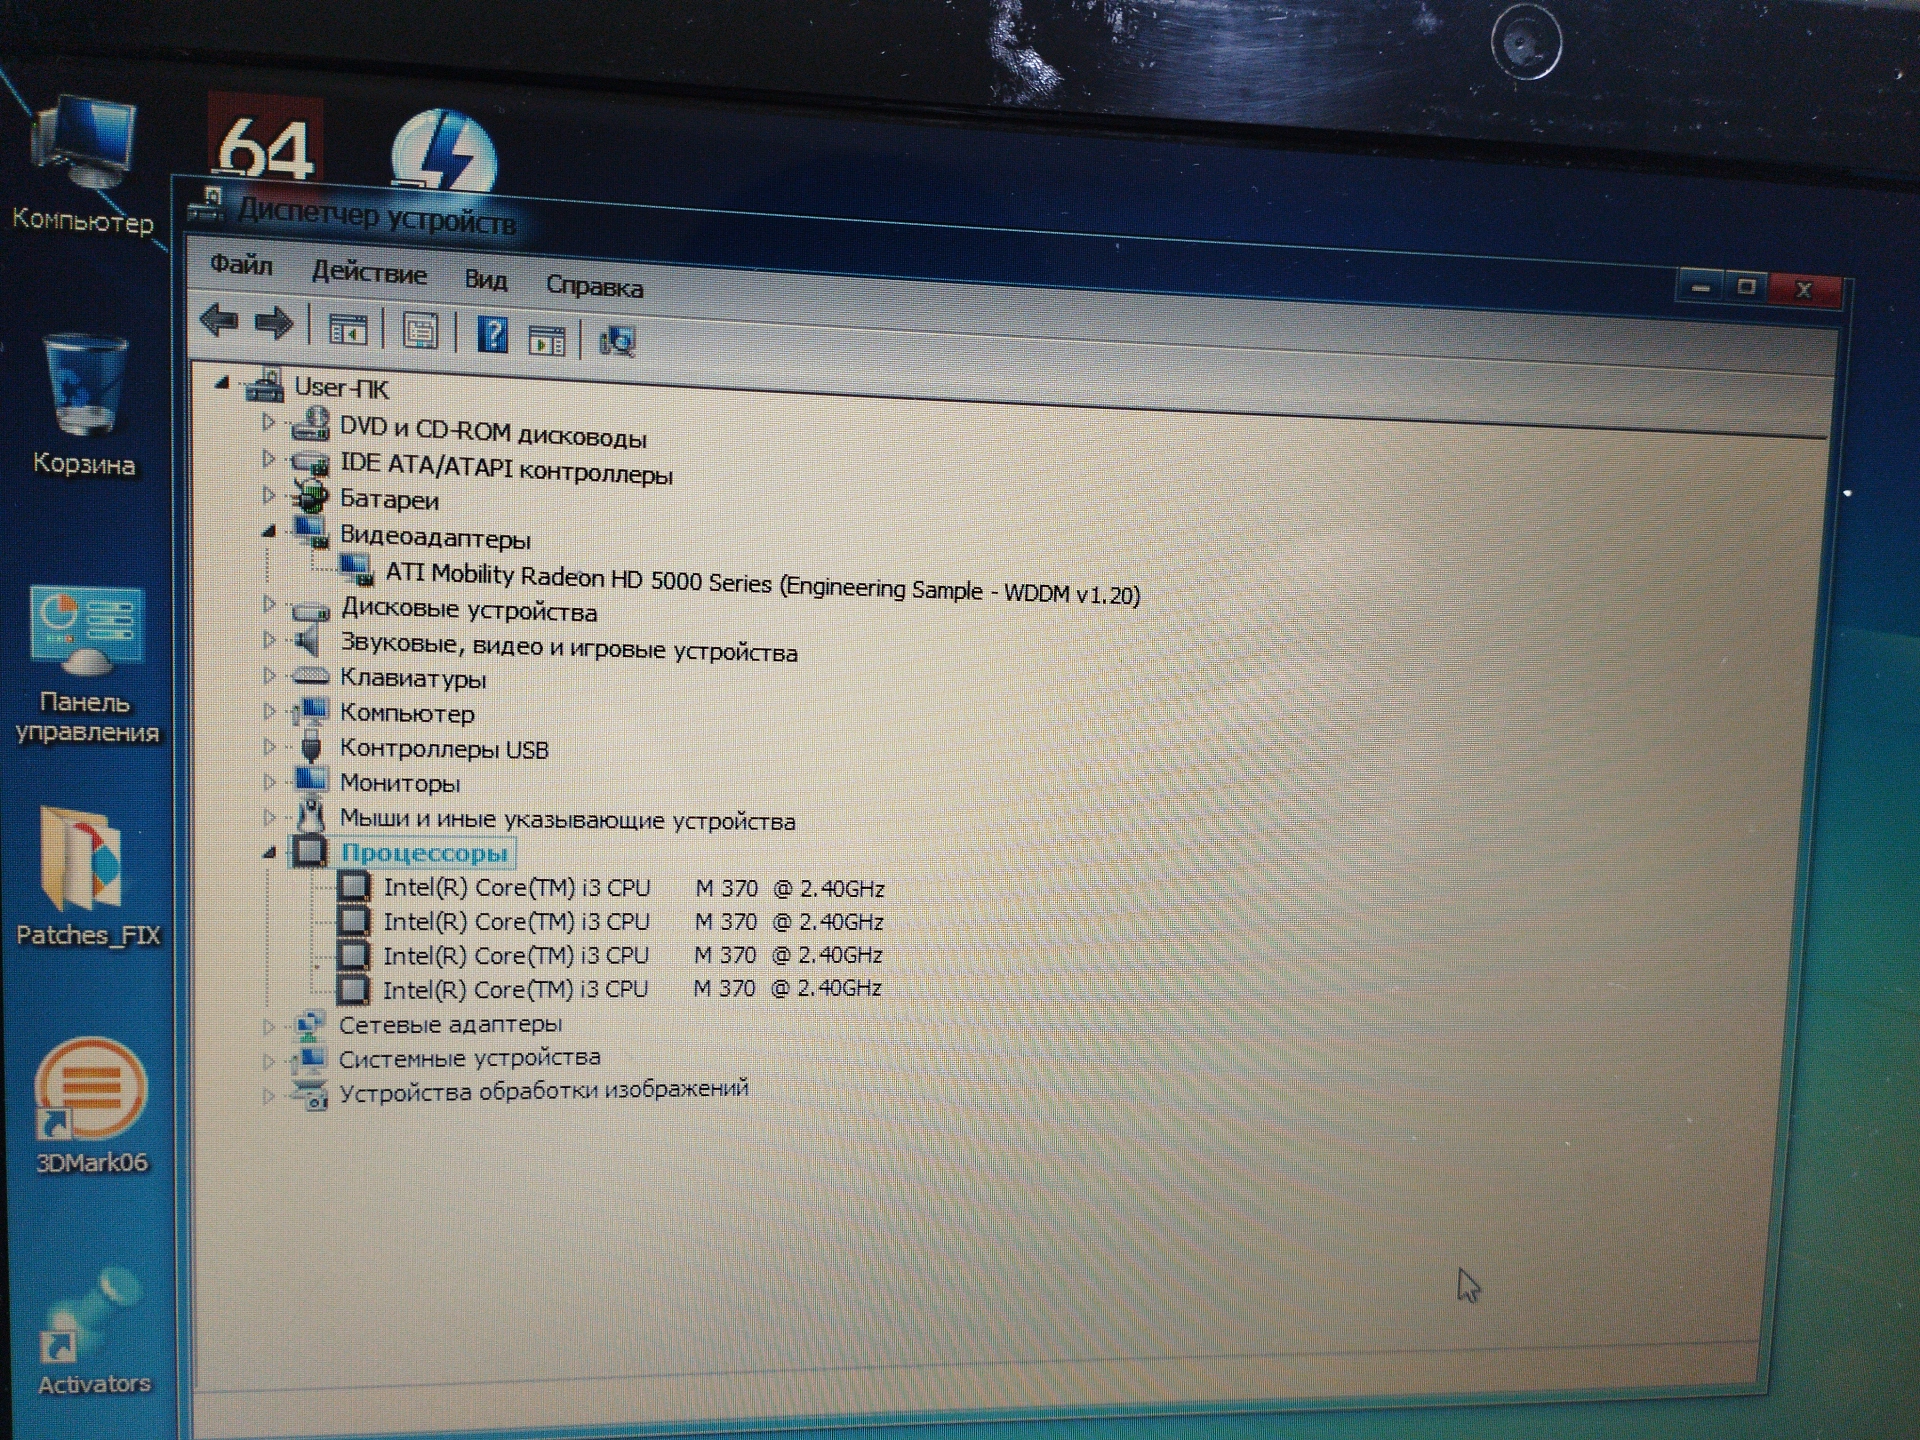Select Дисковые устройства label

pos(469,610)
